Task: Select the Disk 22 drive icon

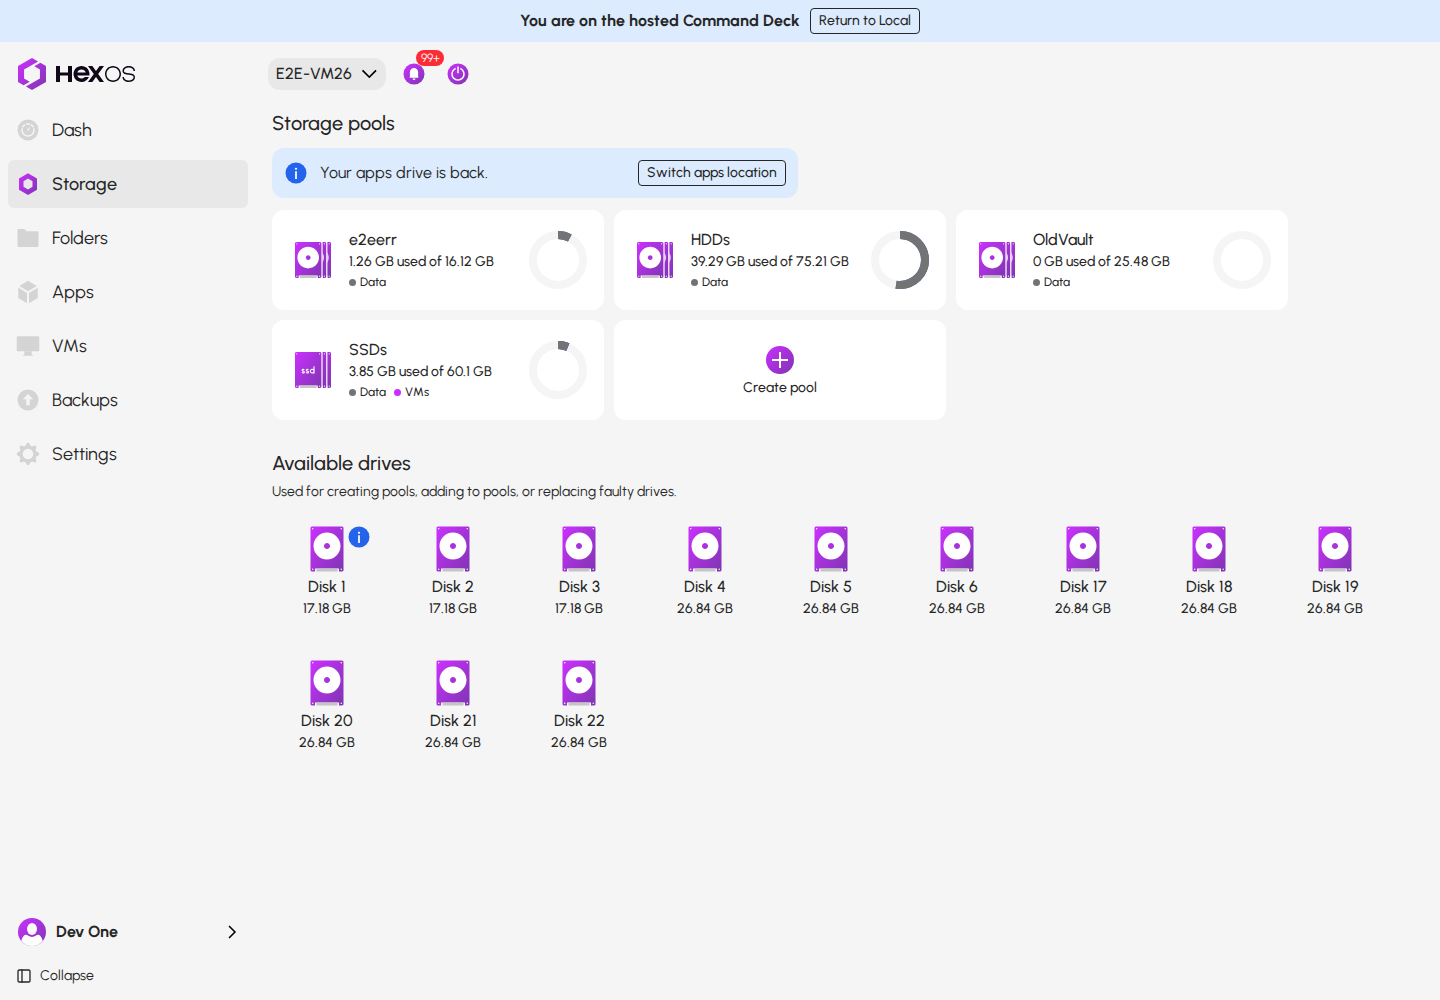Action: (x=579, y=683)
